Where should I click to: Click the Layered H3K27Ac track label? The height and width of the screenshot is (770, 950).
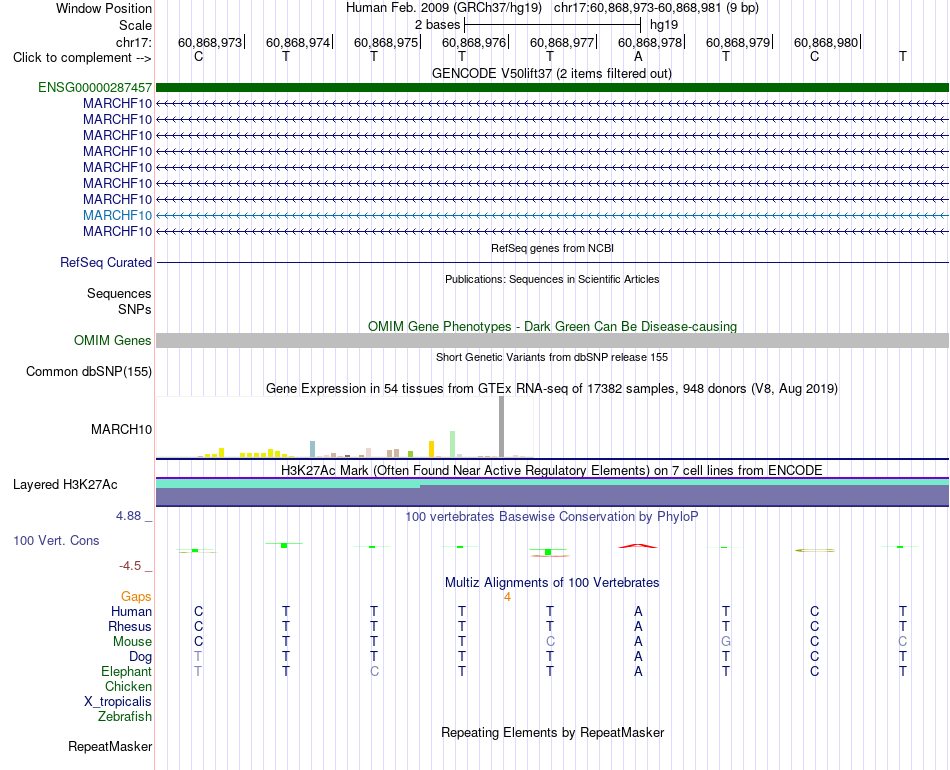pos(65,485)
